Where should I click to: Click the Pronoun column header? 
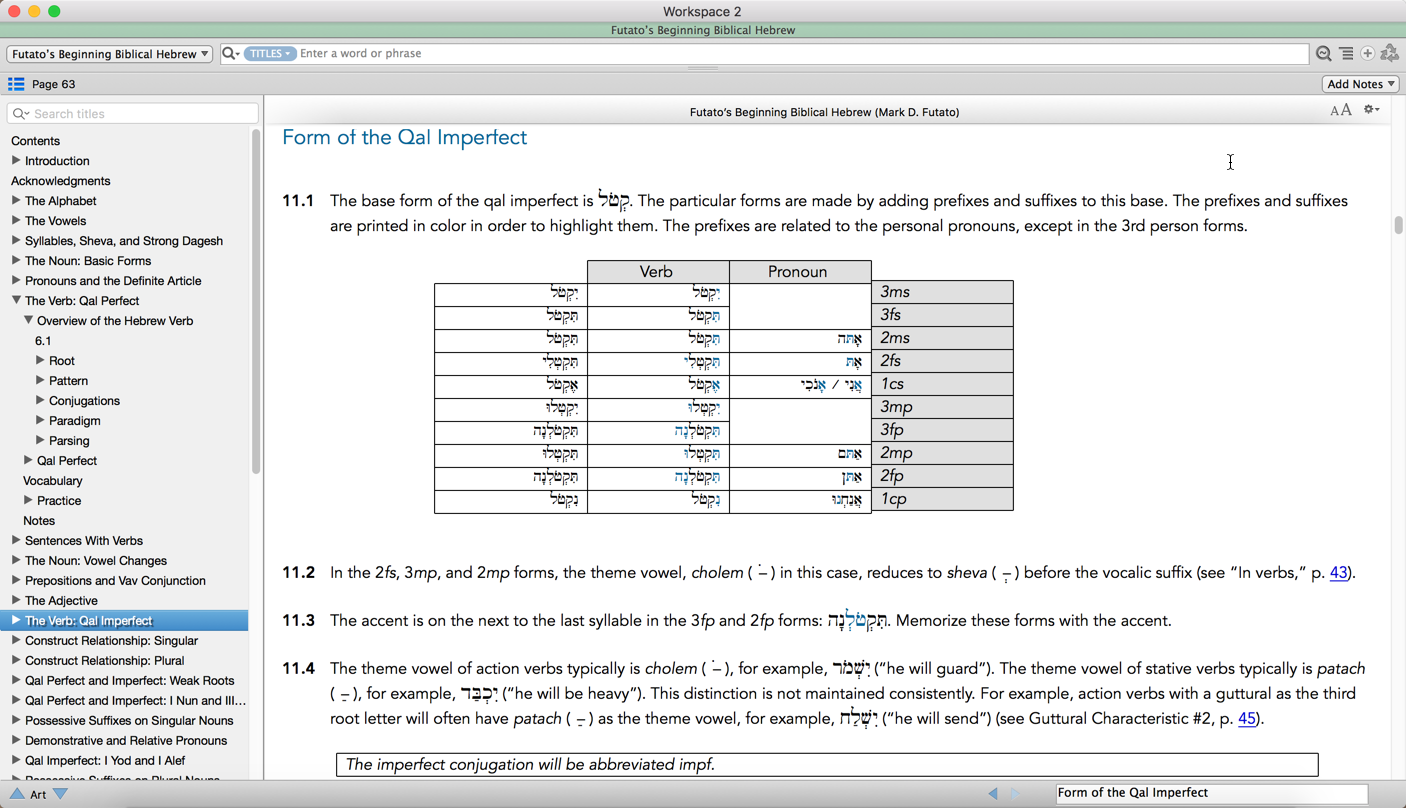click(798, 272)
